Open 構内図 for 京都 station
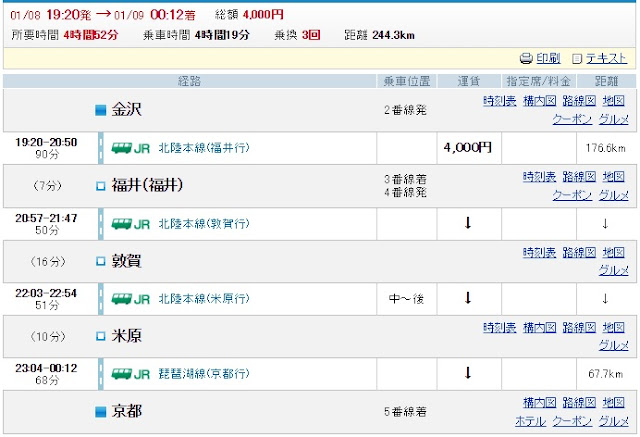 540,402
